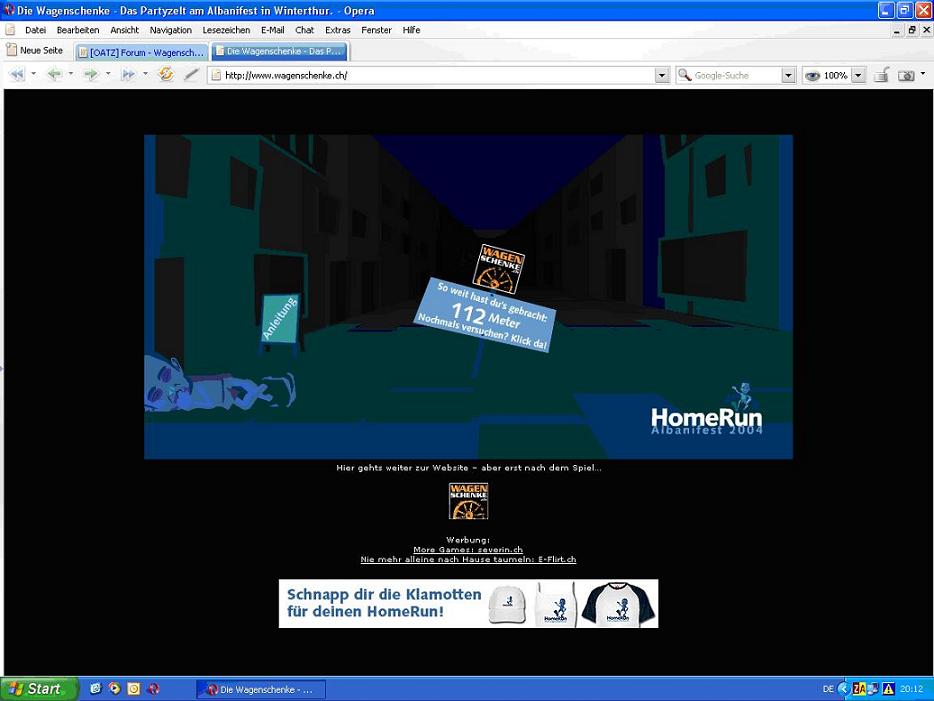The width and height of the screenshot is (934, 701).
Task: Click the wand icon in the toolbar
Action: pyautogui.click(x=191, y=75)
